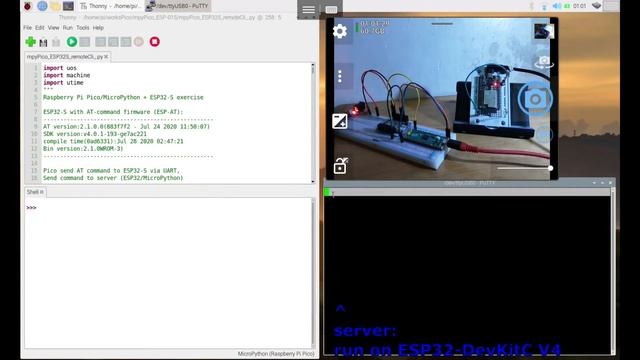Stop the running program with red Stop icon
The width and height of the screenshot is (640, 360).
coord(154,42)
